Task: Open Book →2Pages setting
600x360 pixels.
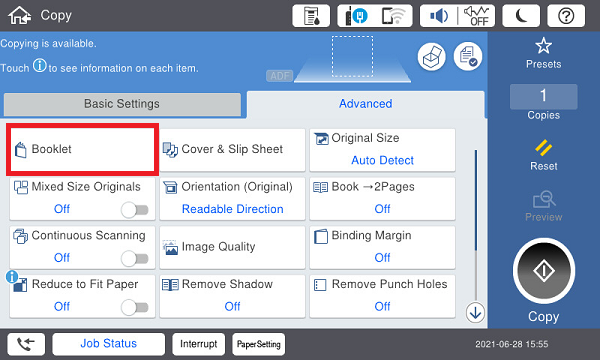Action: pos(382,199)
